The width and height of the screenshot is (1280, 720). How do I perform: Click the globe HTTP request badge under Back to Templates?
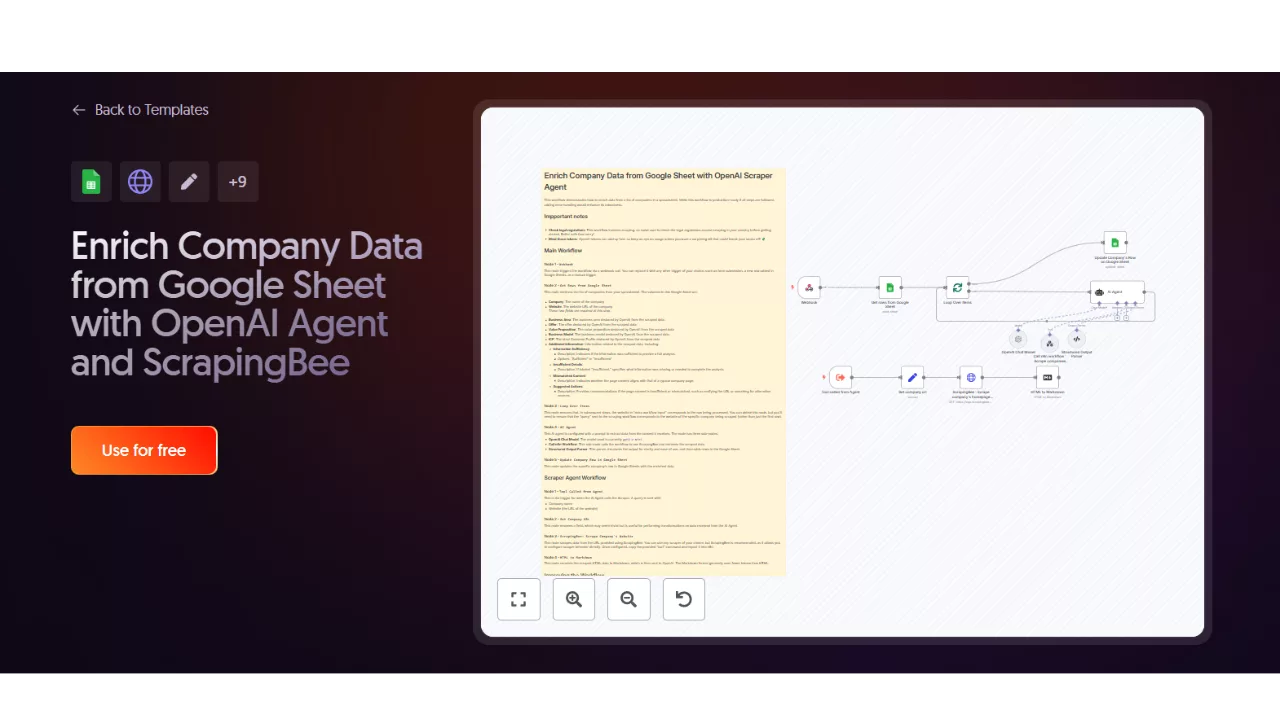pyautogui.click(x=140, y=182)
